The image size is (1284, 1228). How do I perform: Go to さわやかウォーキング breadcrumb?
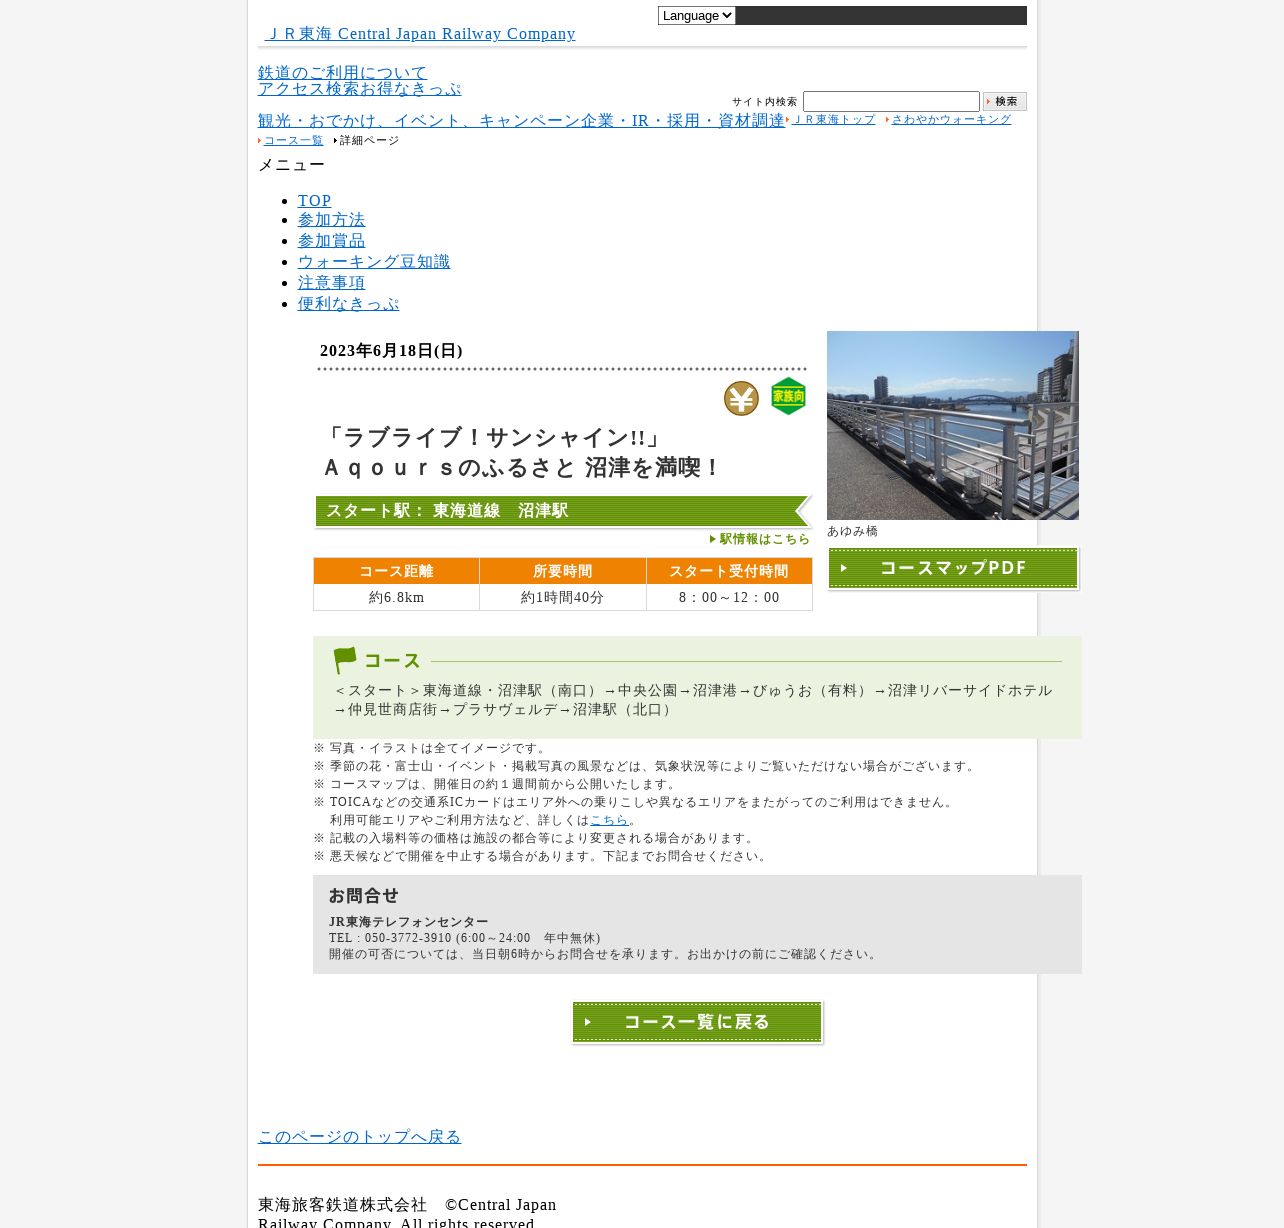pyautogui.click(x=951, y=120)
